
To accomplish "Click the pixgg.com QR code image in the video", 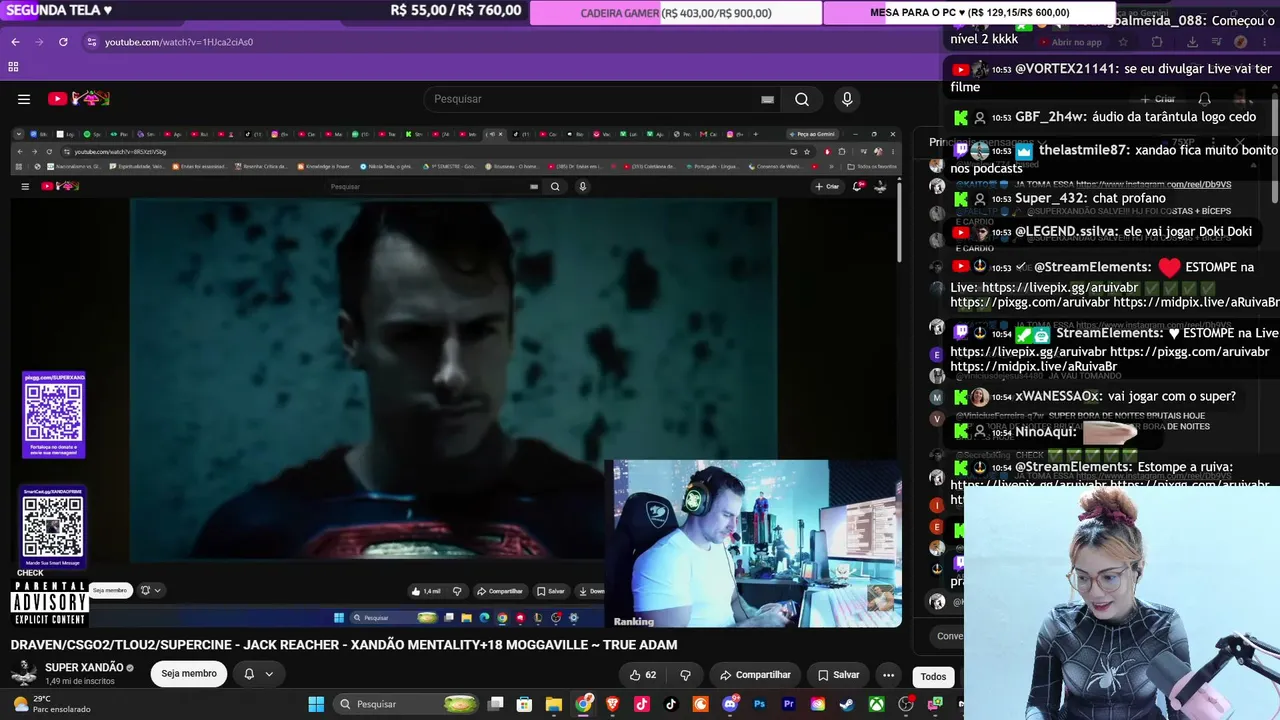I will (54, 415).
